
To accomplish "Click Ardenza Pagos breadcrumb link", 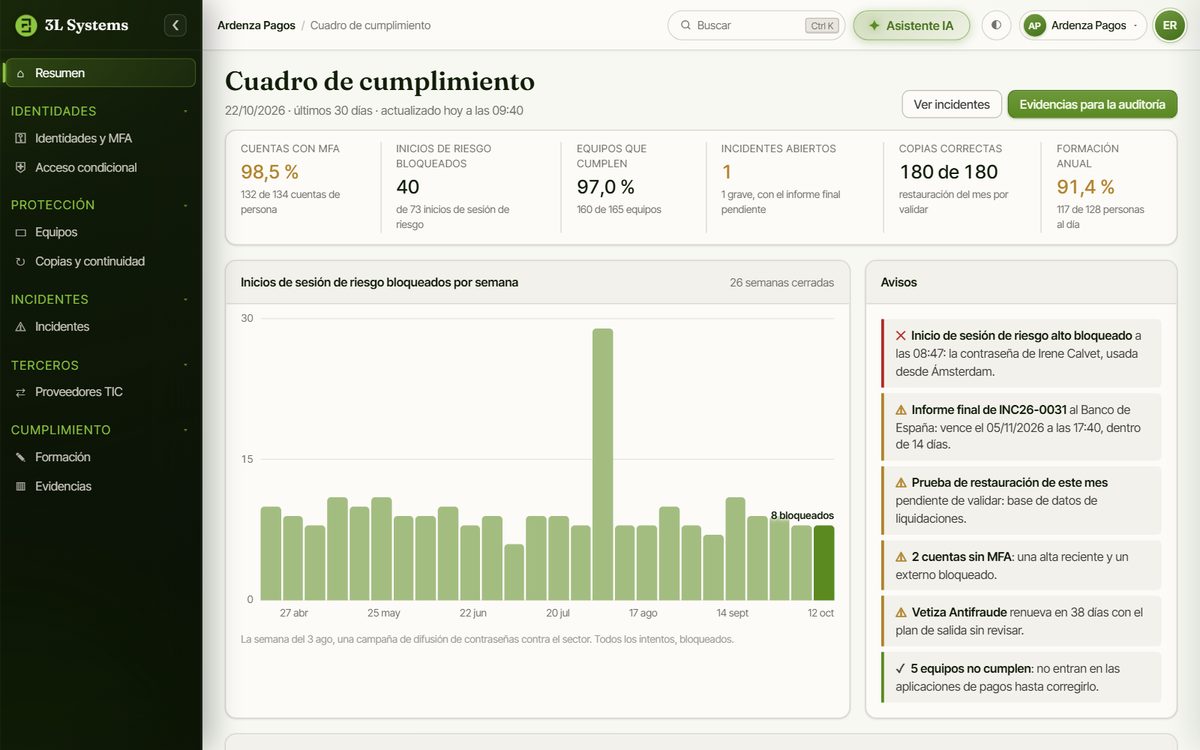I will click(256, 25).
